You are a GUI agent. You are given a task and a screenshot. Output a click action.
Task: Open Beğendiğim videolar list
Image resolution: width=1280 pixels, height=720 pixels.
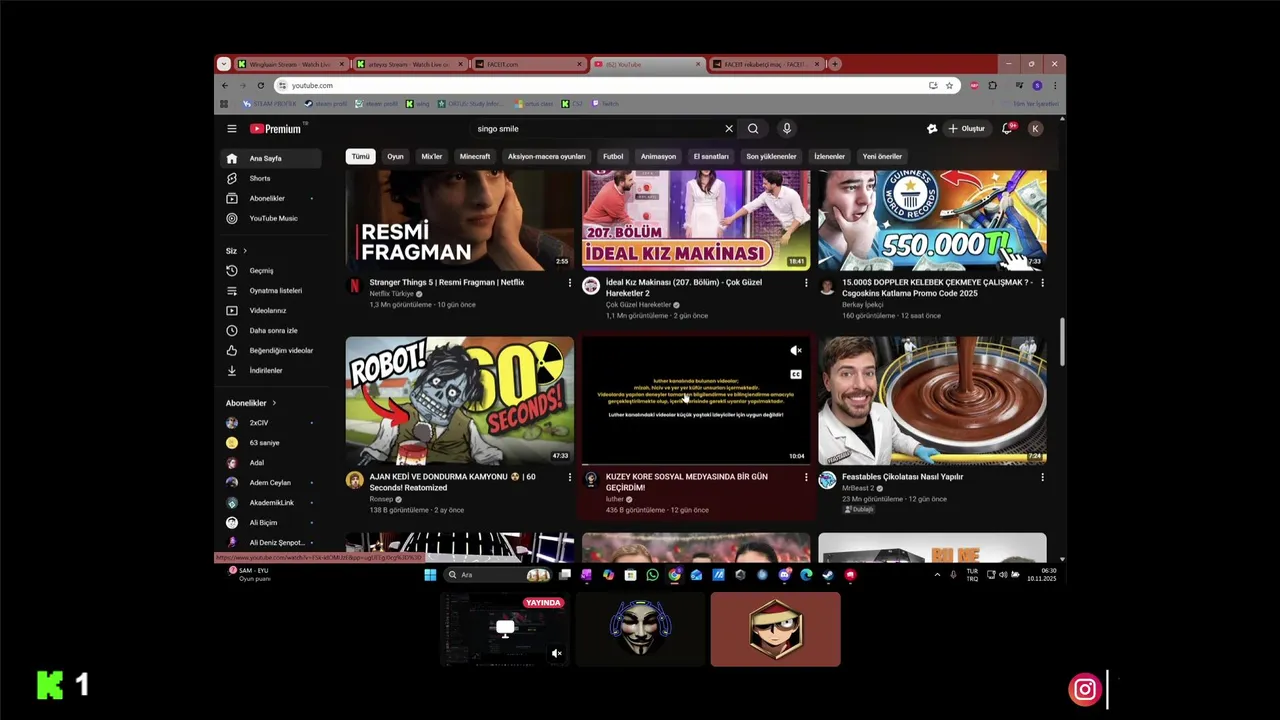(271, 350)
